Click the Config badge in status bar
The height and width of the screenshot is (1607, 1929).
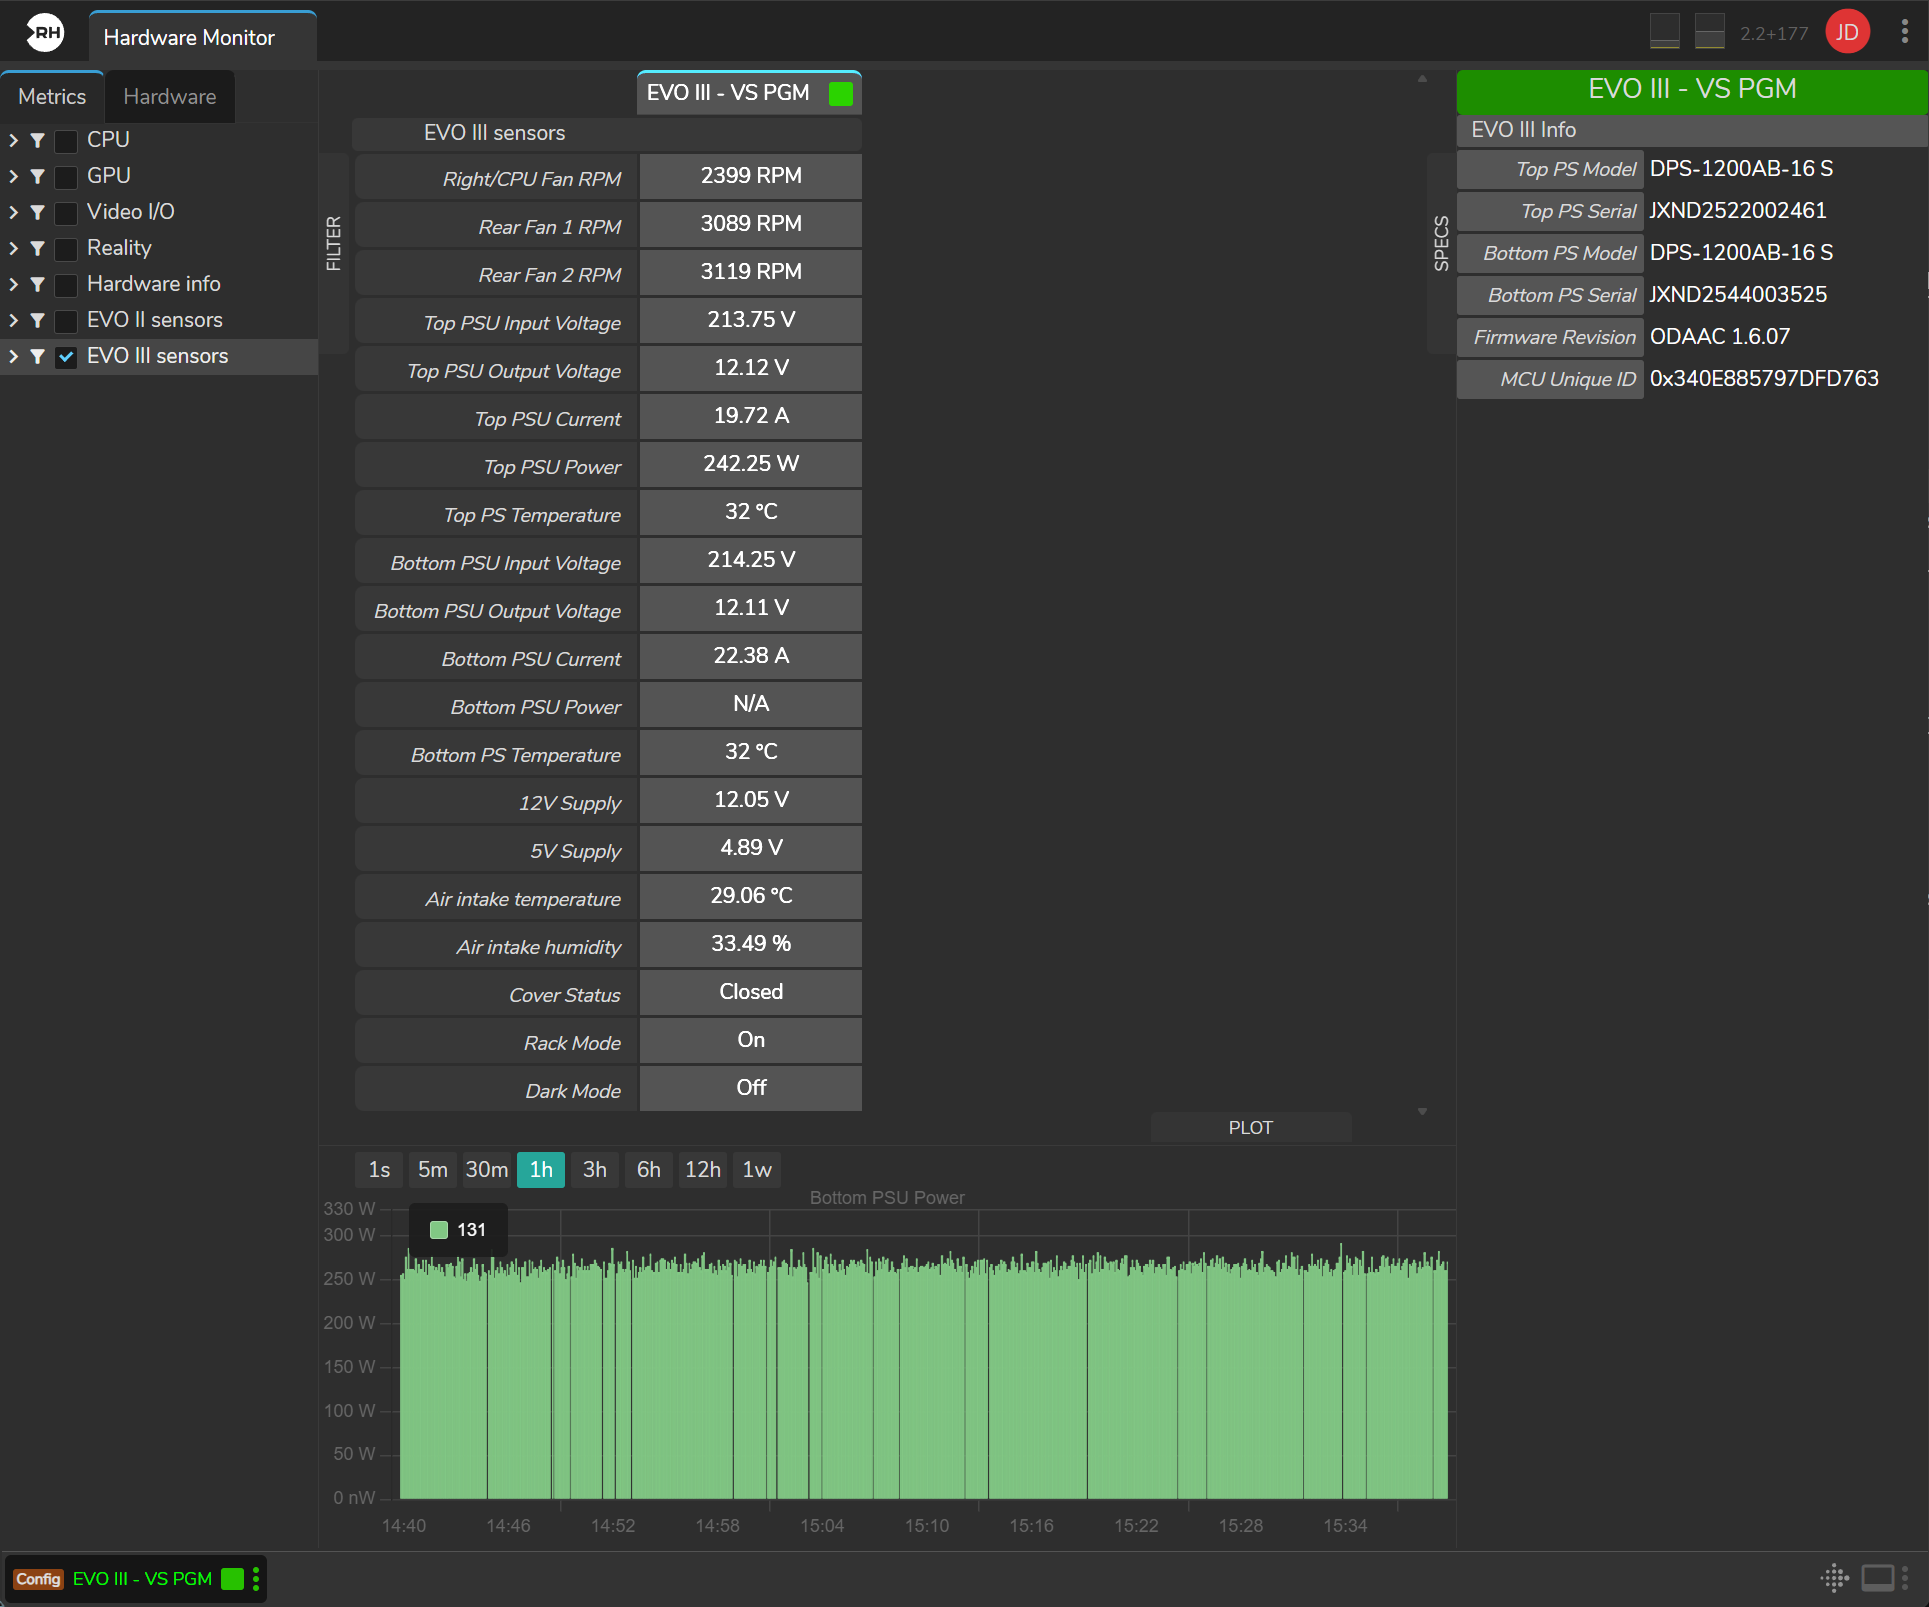pos(39,1579)
